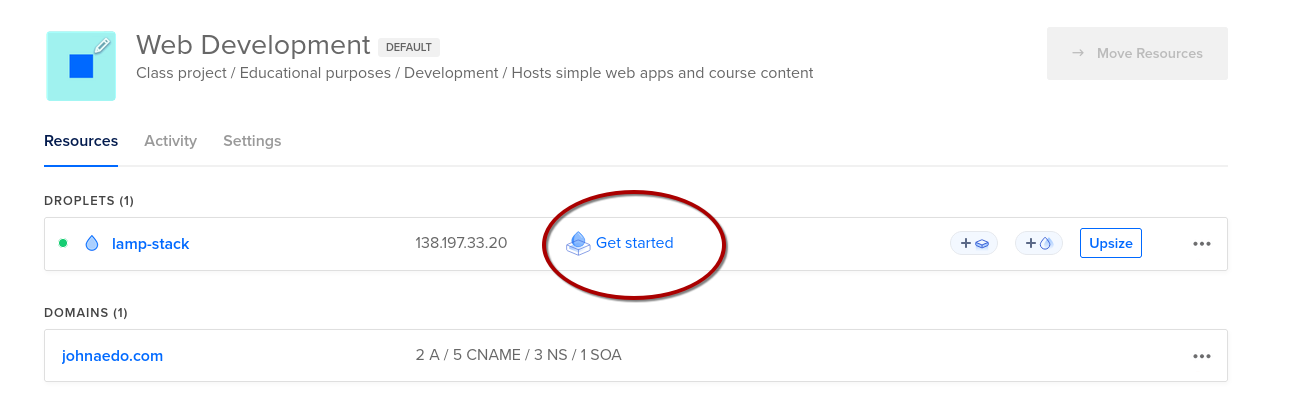Click the green active status dot
Image resolution: width=1307 pixels, height=400 pixels.
click(63, 243)
